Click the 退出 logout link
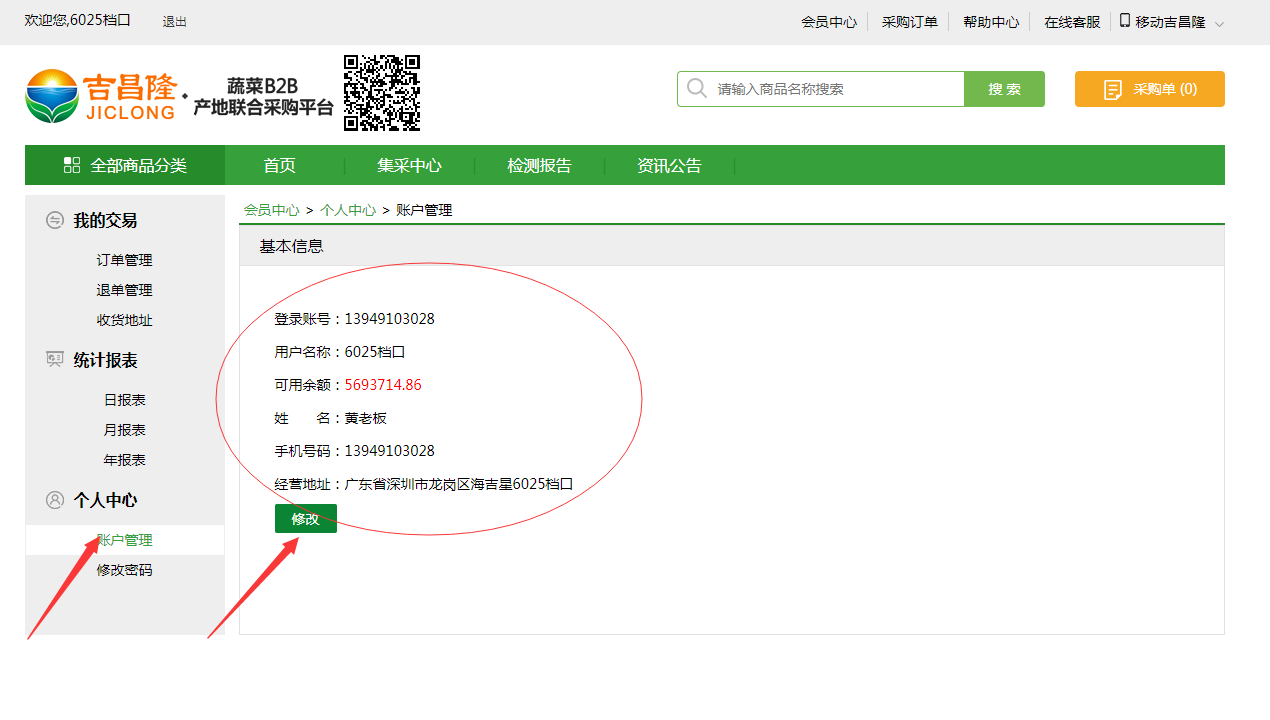This screenshot has height=720, width=1270. 175,22
